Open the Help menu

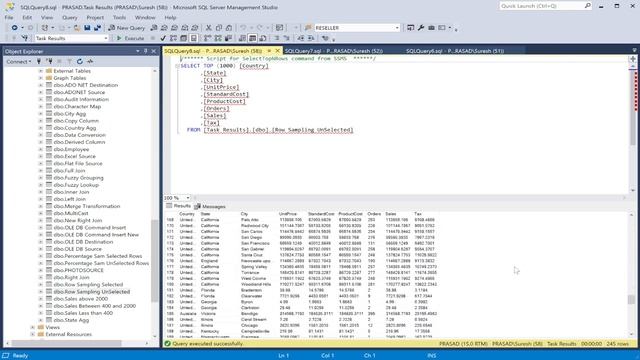point(170,18)
